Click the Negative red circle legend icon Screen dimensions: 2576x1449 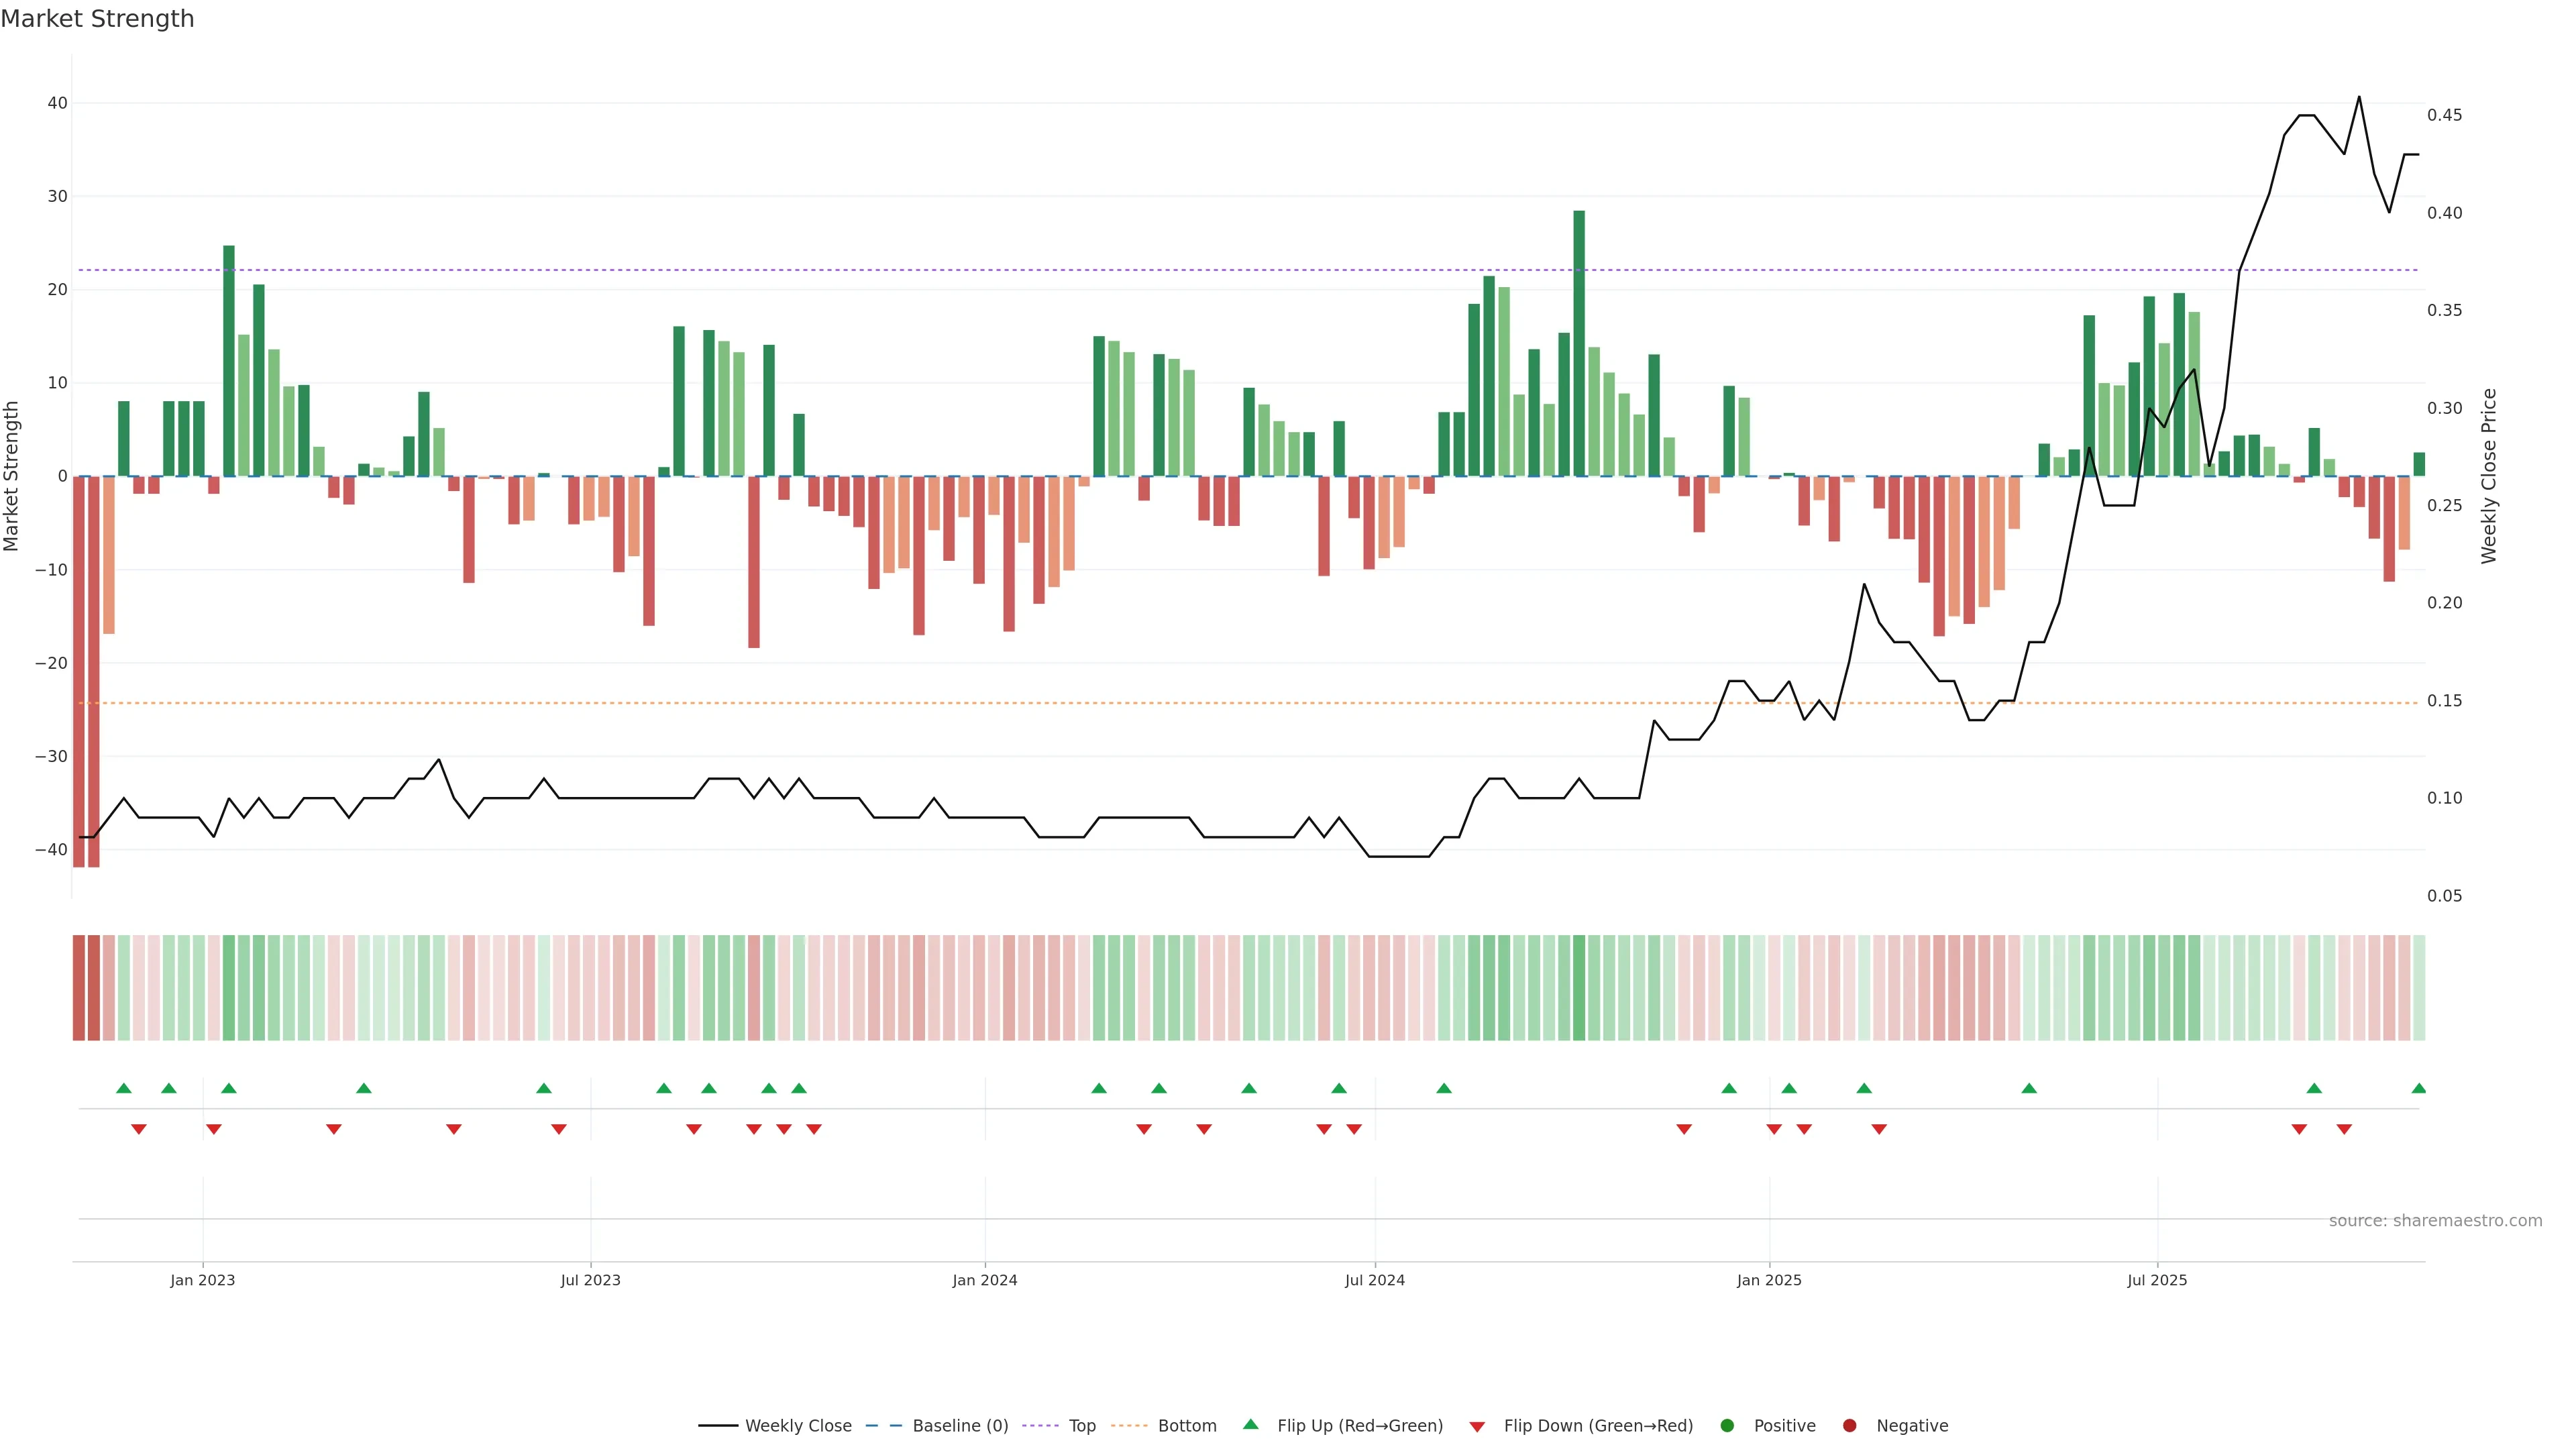coord(1849,1426)
